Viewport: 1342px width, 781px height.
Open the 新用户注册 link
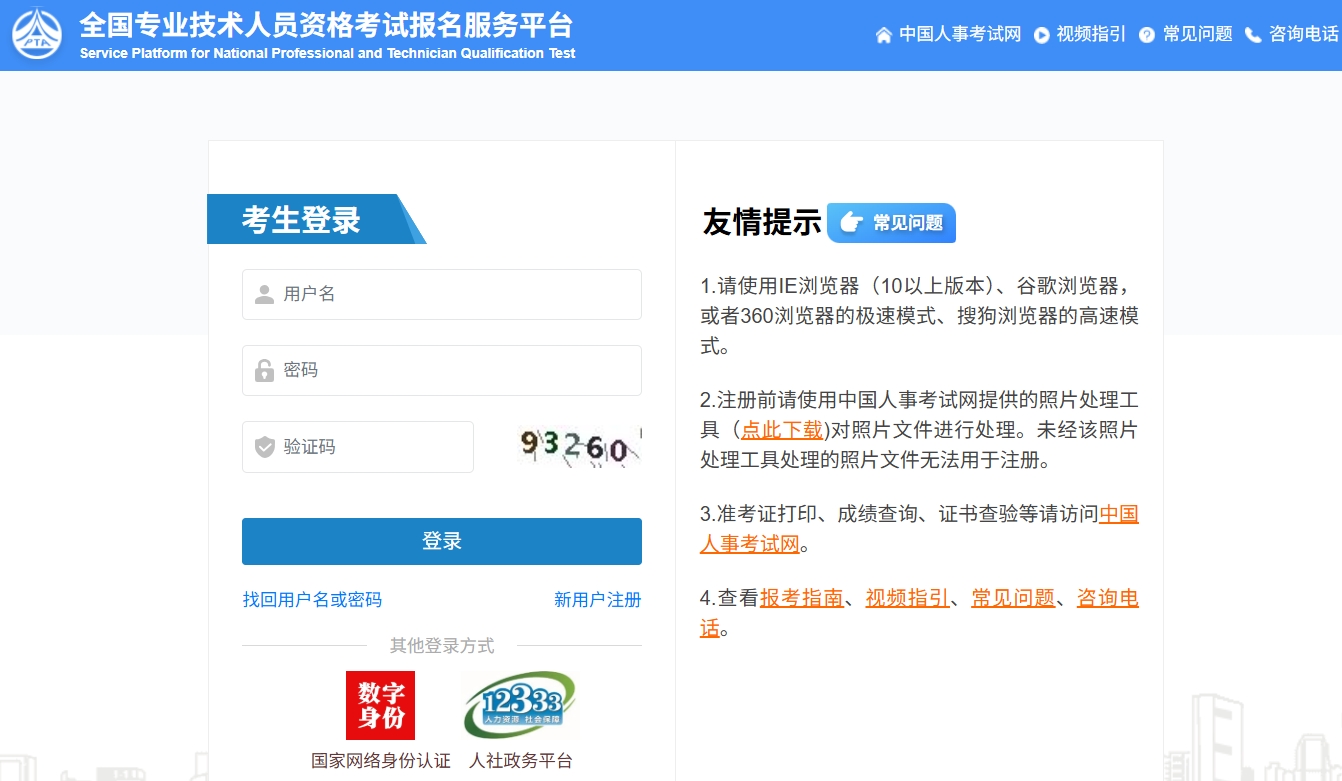pyautogui.click(x=597, y=600)
